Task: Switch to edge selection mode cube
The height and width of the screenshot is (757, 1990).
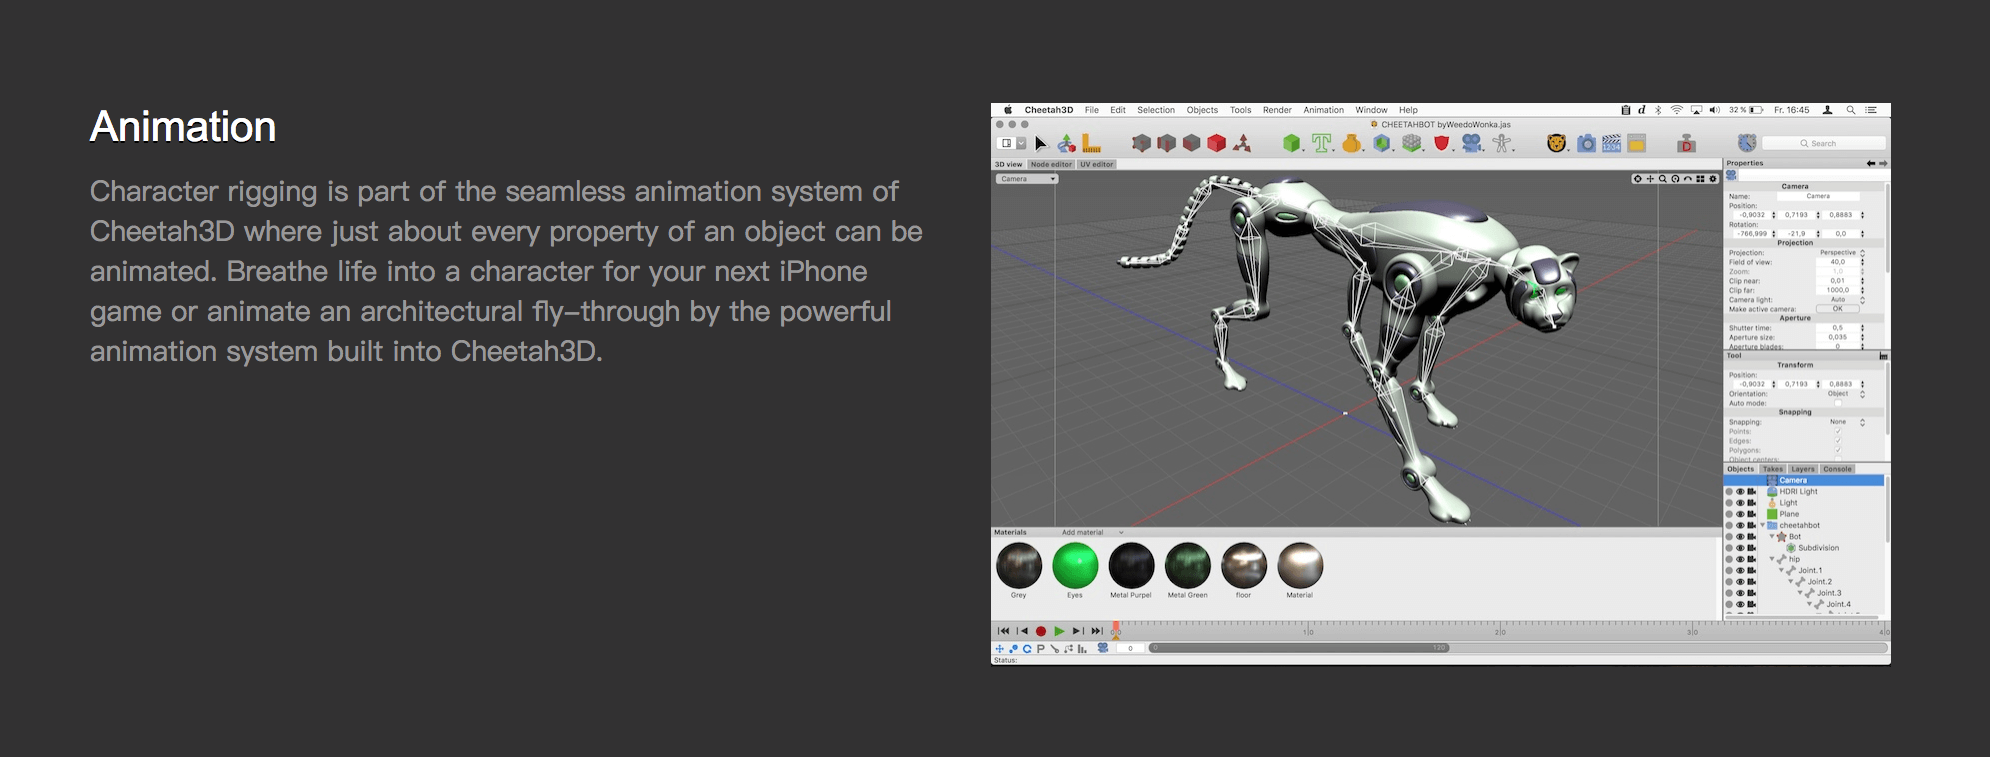Action: pyautogui.click(x=1166, y=143)
